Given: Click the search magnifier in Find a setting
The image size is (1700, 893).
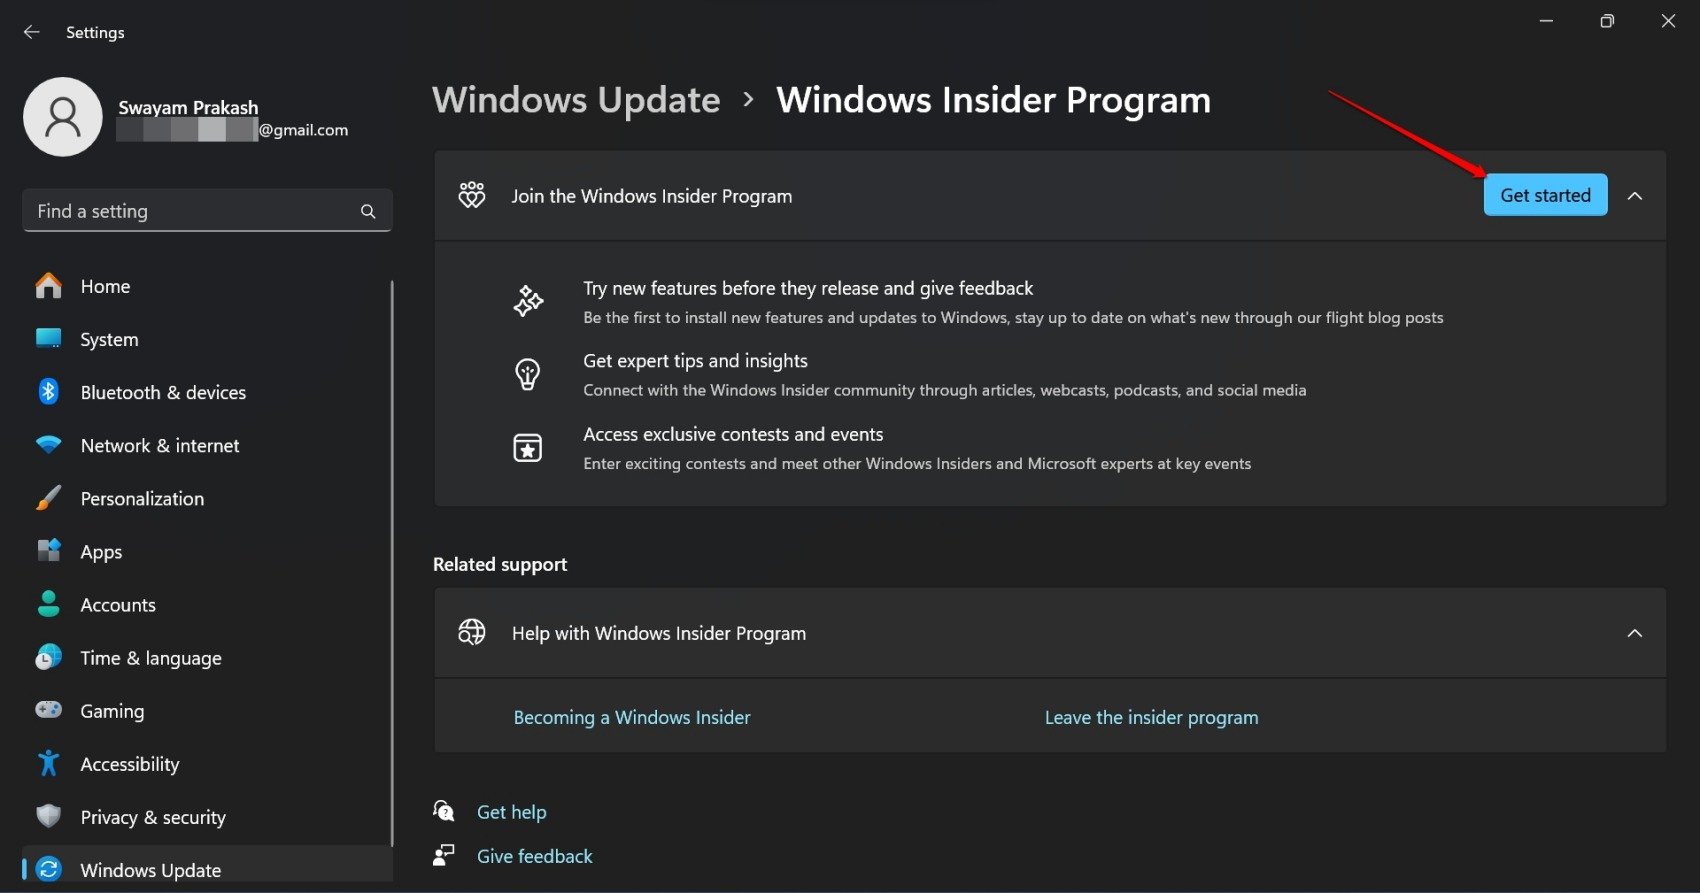Looking at the screenshot, I should pos(367,210).
